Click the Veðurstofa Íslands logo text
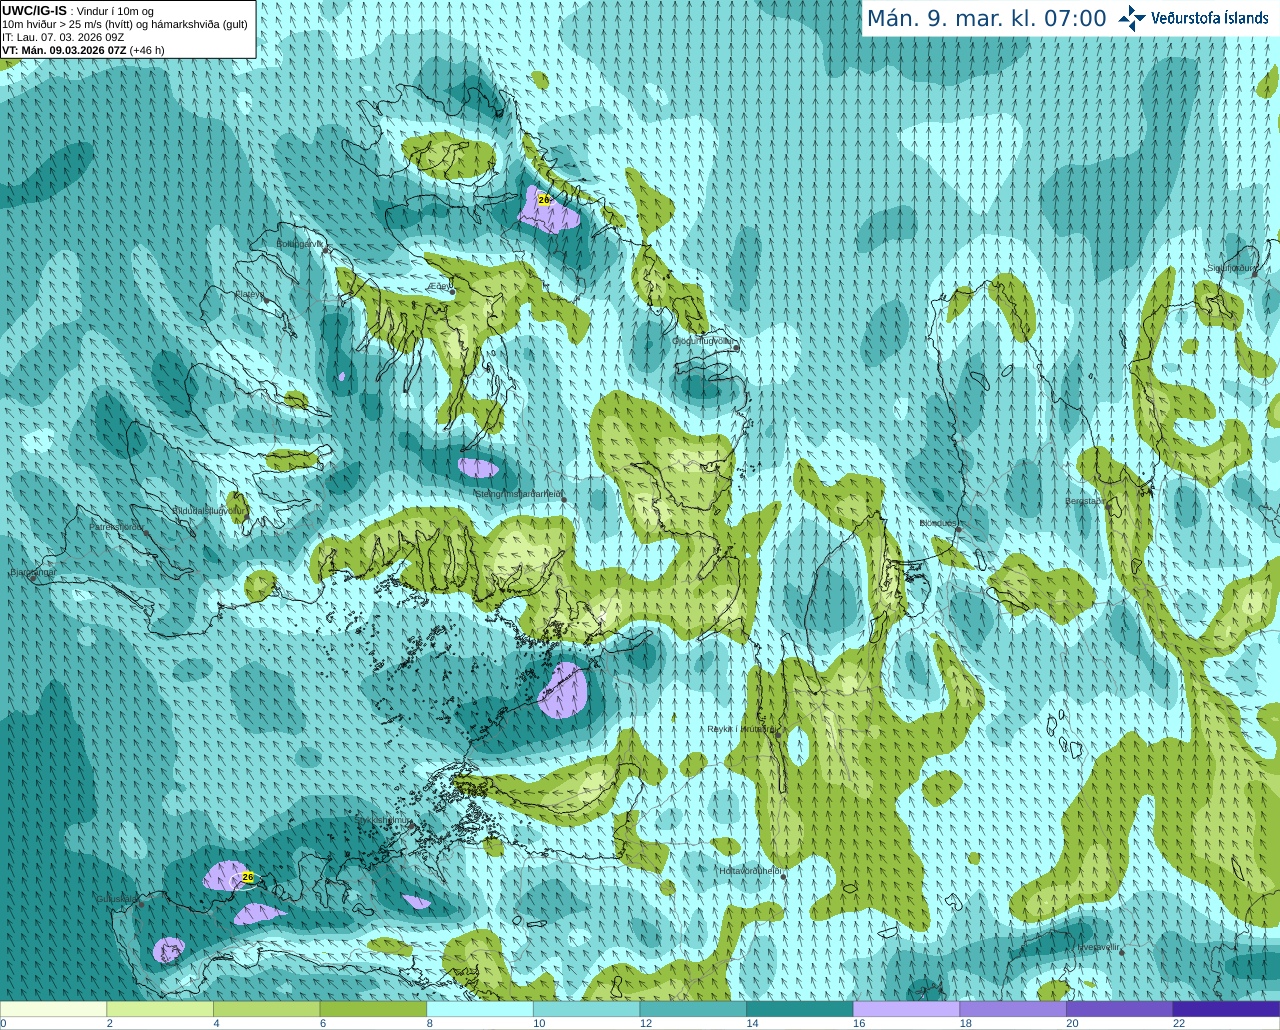Screen dimensions: 1280x1030 click(x=1210, y=18)
